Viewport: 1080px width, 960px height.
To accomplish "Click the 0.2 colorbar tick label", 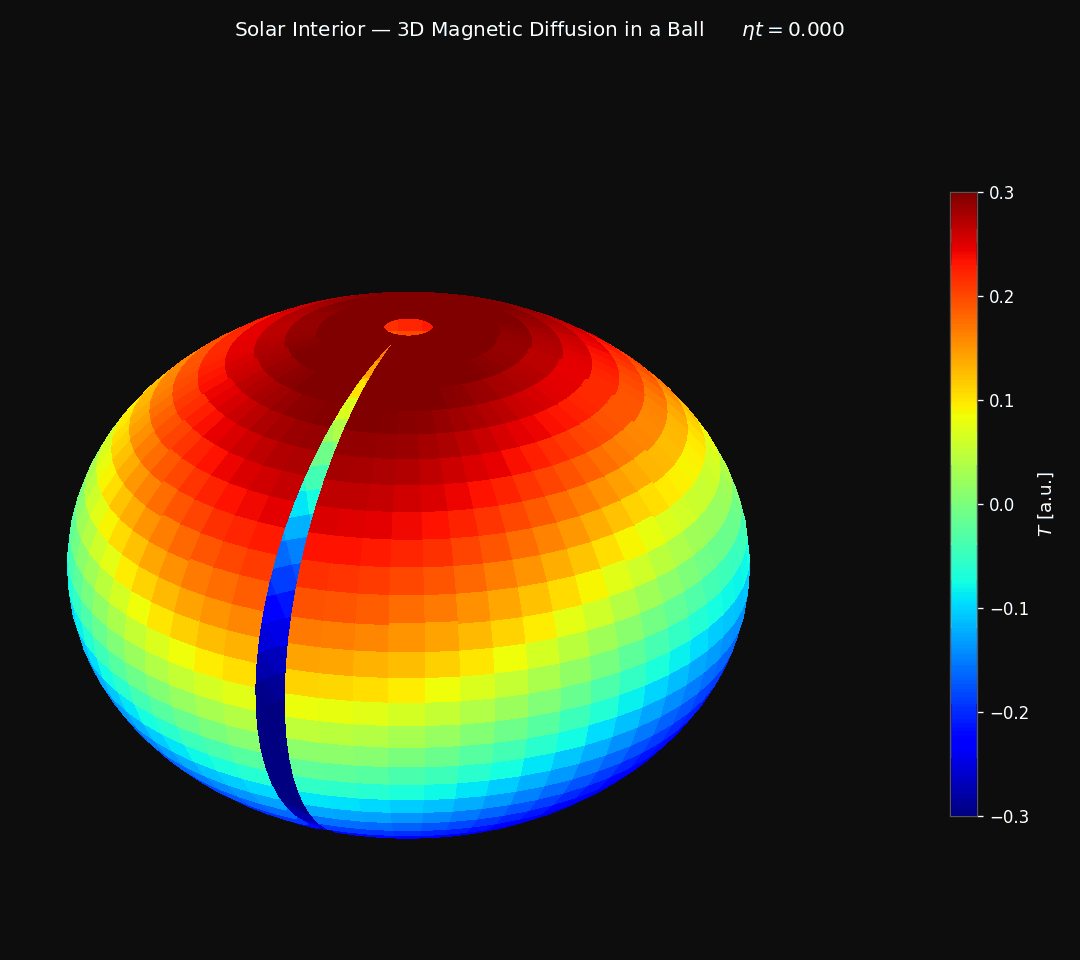I will pos(996,296).
